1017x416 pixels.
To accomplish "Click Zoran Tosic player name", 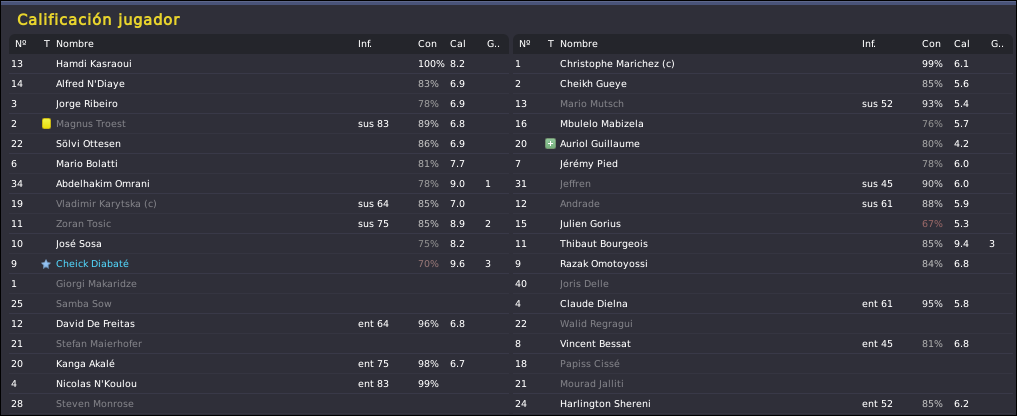I will [83, 224].
